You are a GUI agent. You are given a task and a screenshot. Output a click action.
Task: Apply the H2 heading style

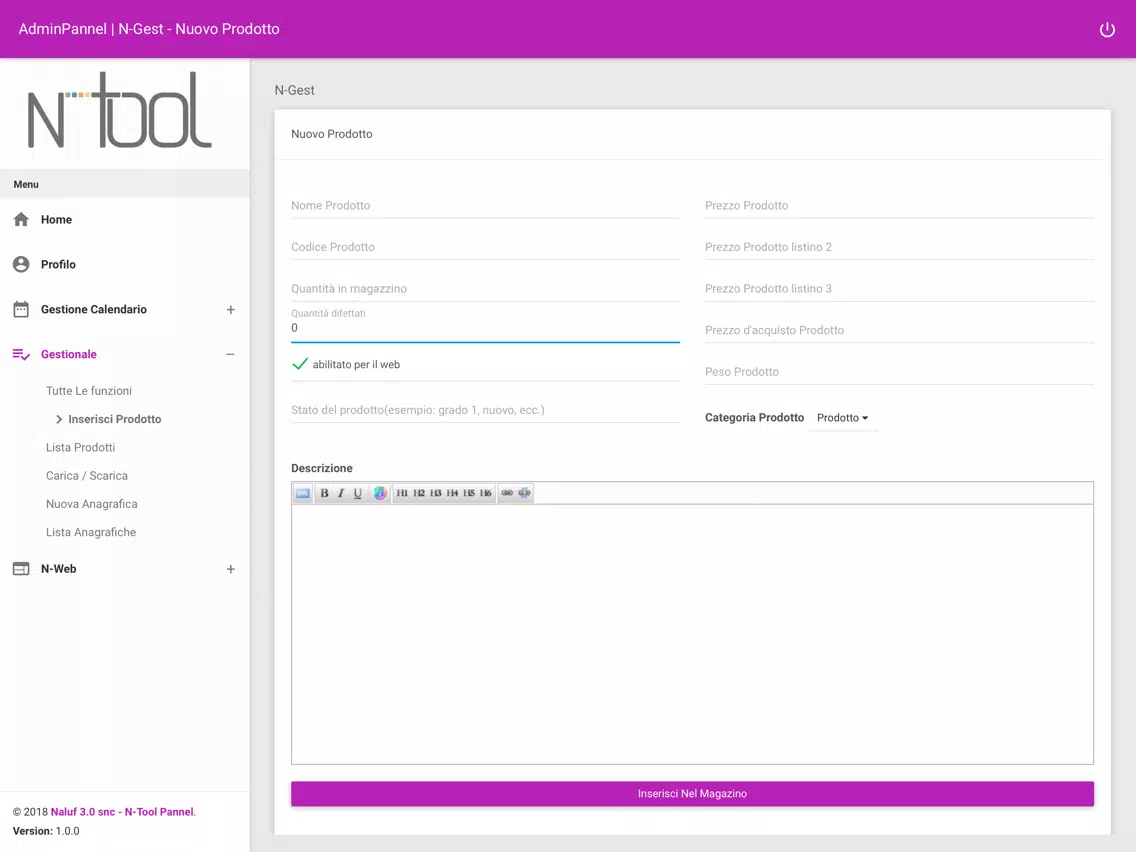pos(419,493)
